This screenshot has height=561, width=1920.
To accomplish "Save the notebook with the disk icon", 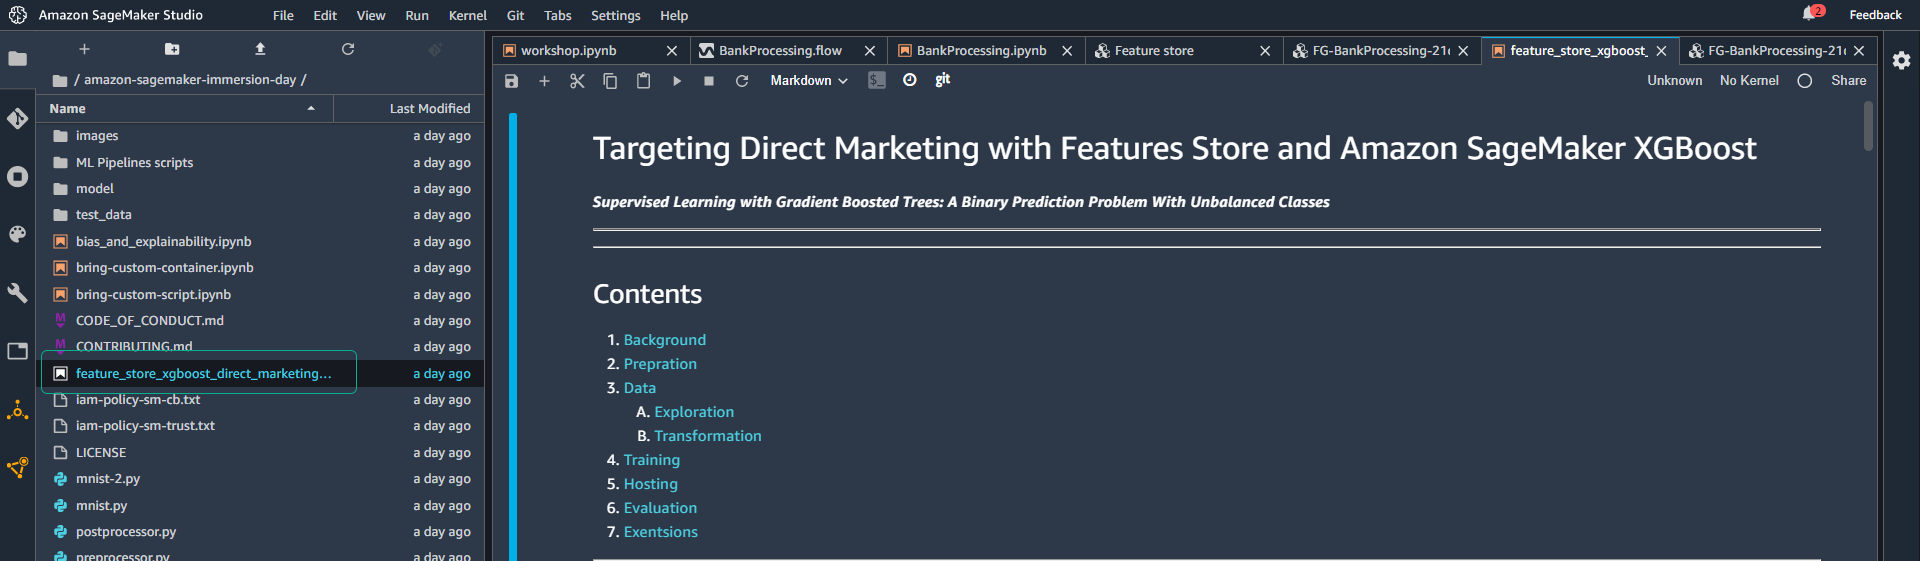I will [511, 81].
